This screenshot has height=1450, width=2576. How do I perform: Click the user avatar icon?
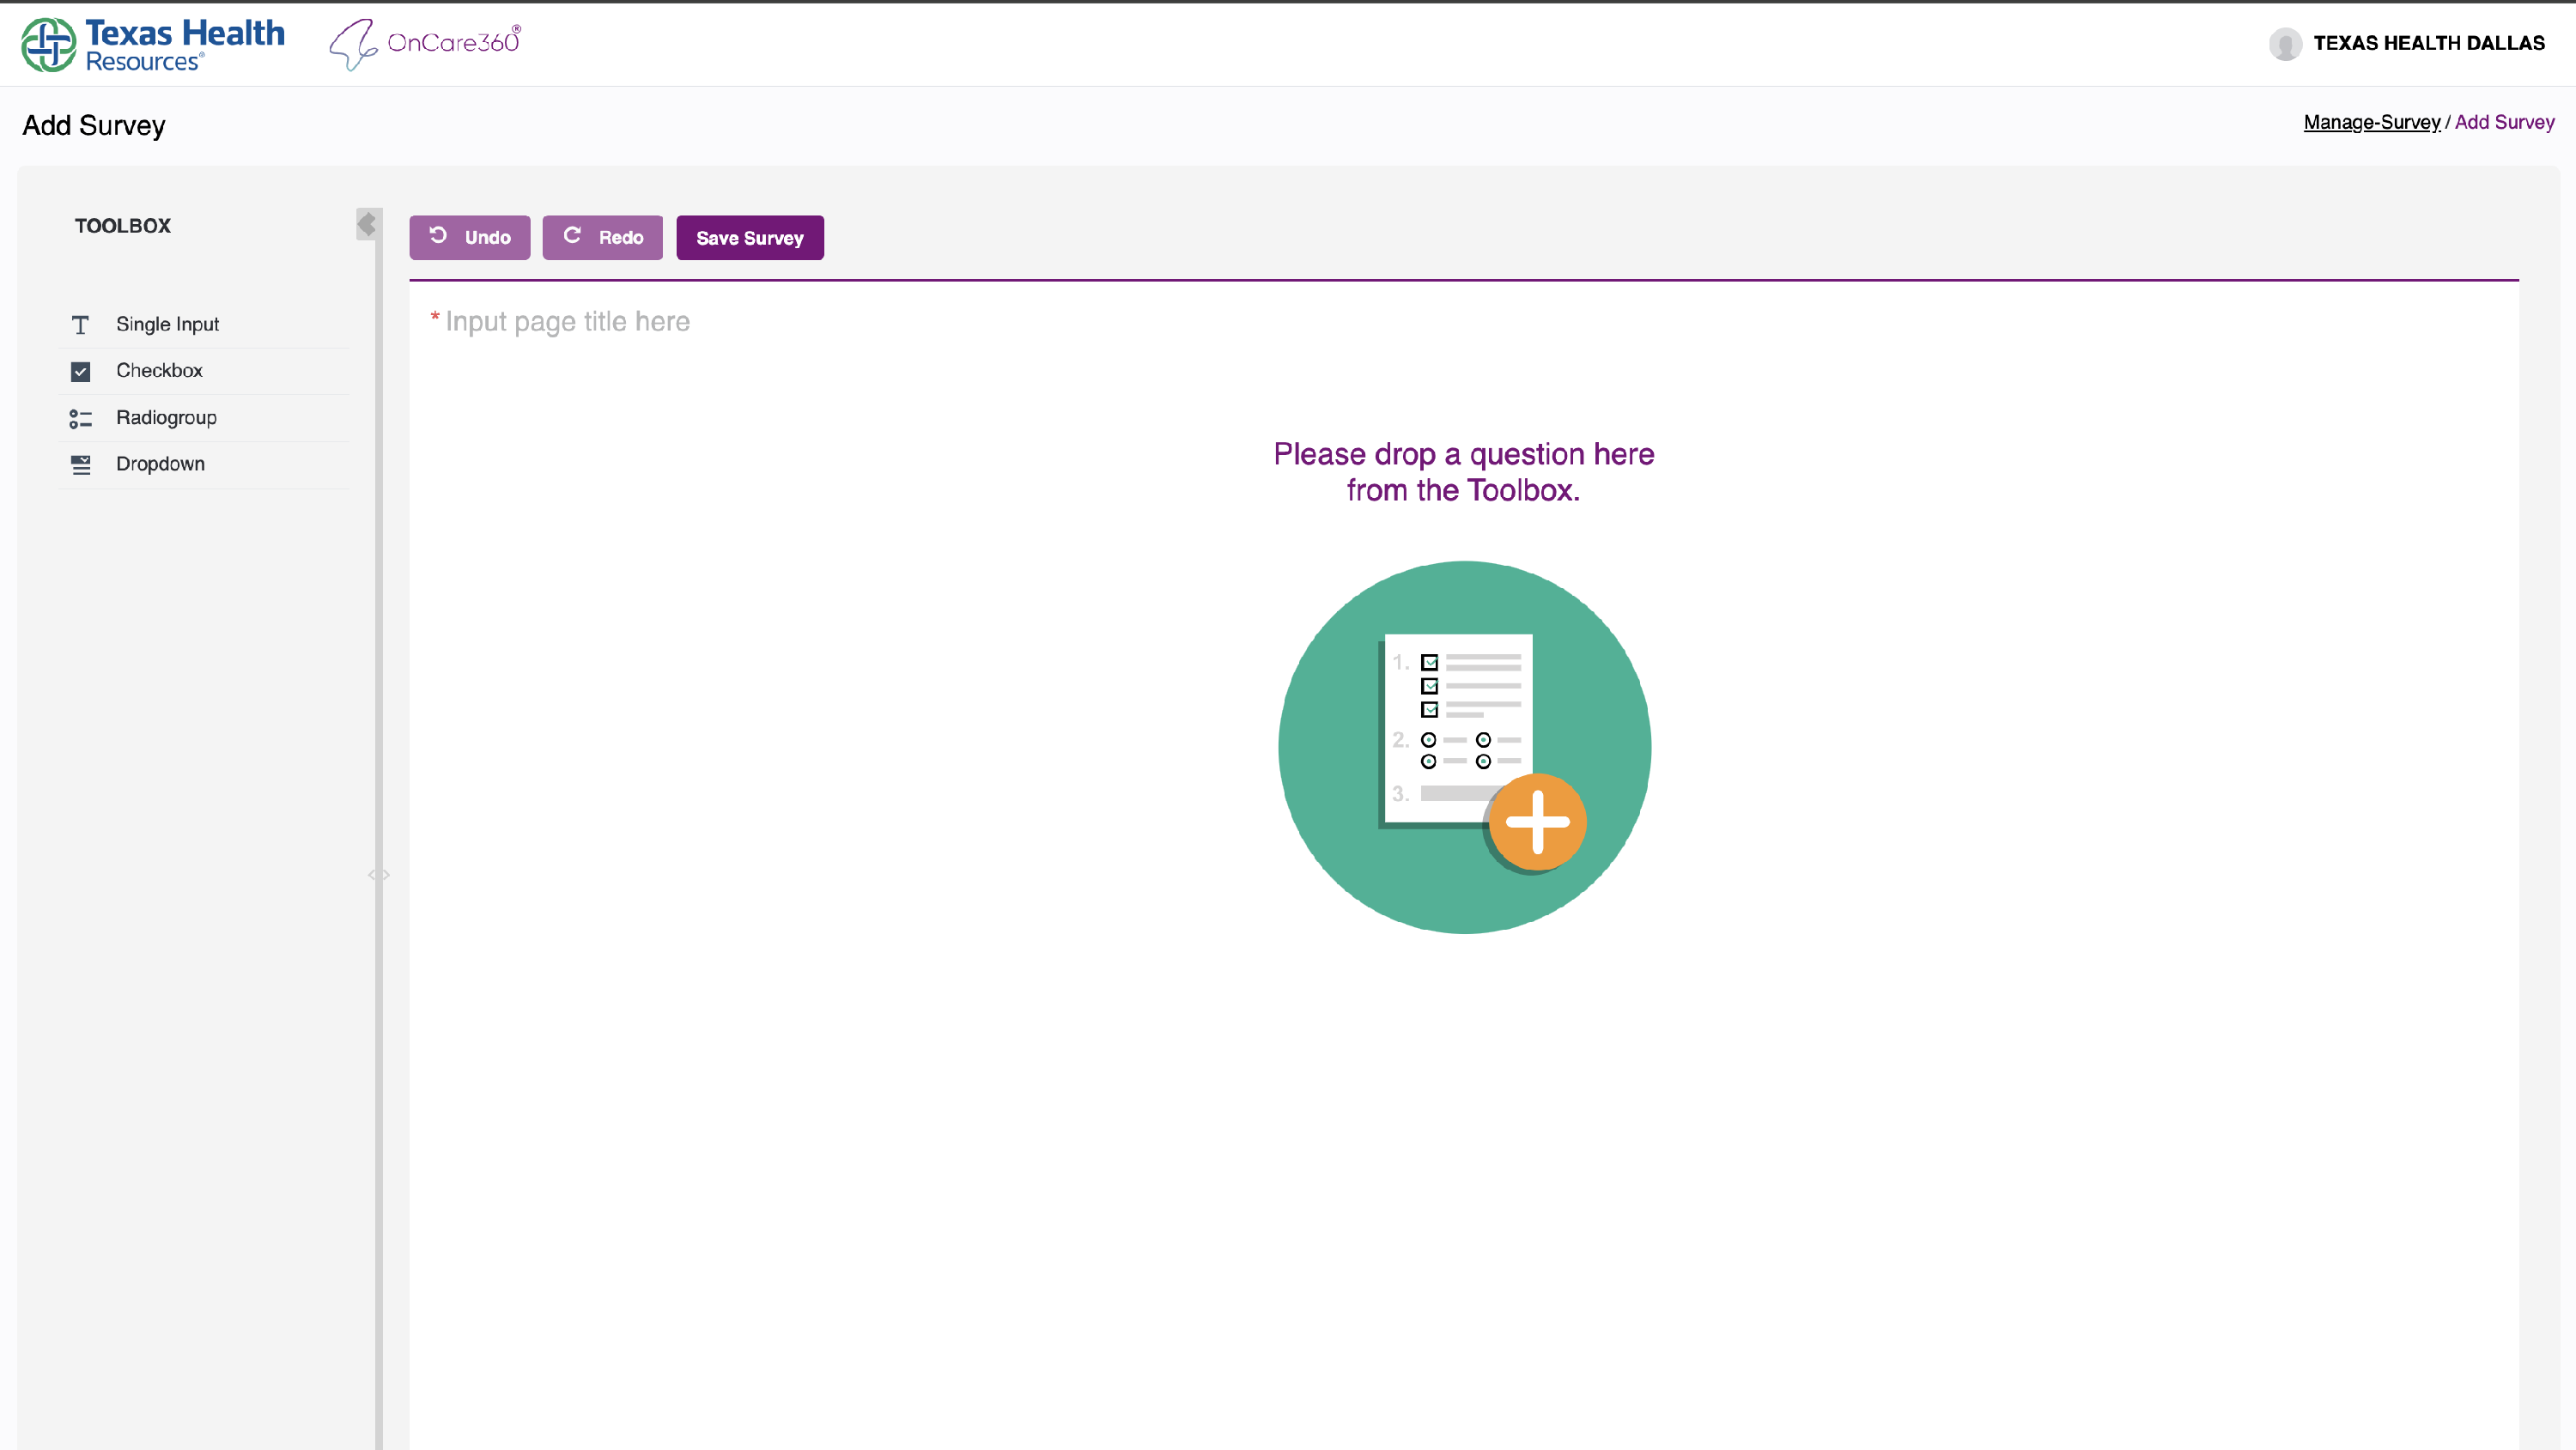click(x=2284, y=44)
